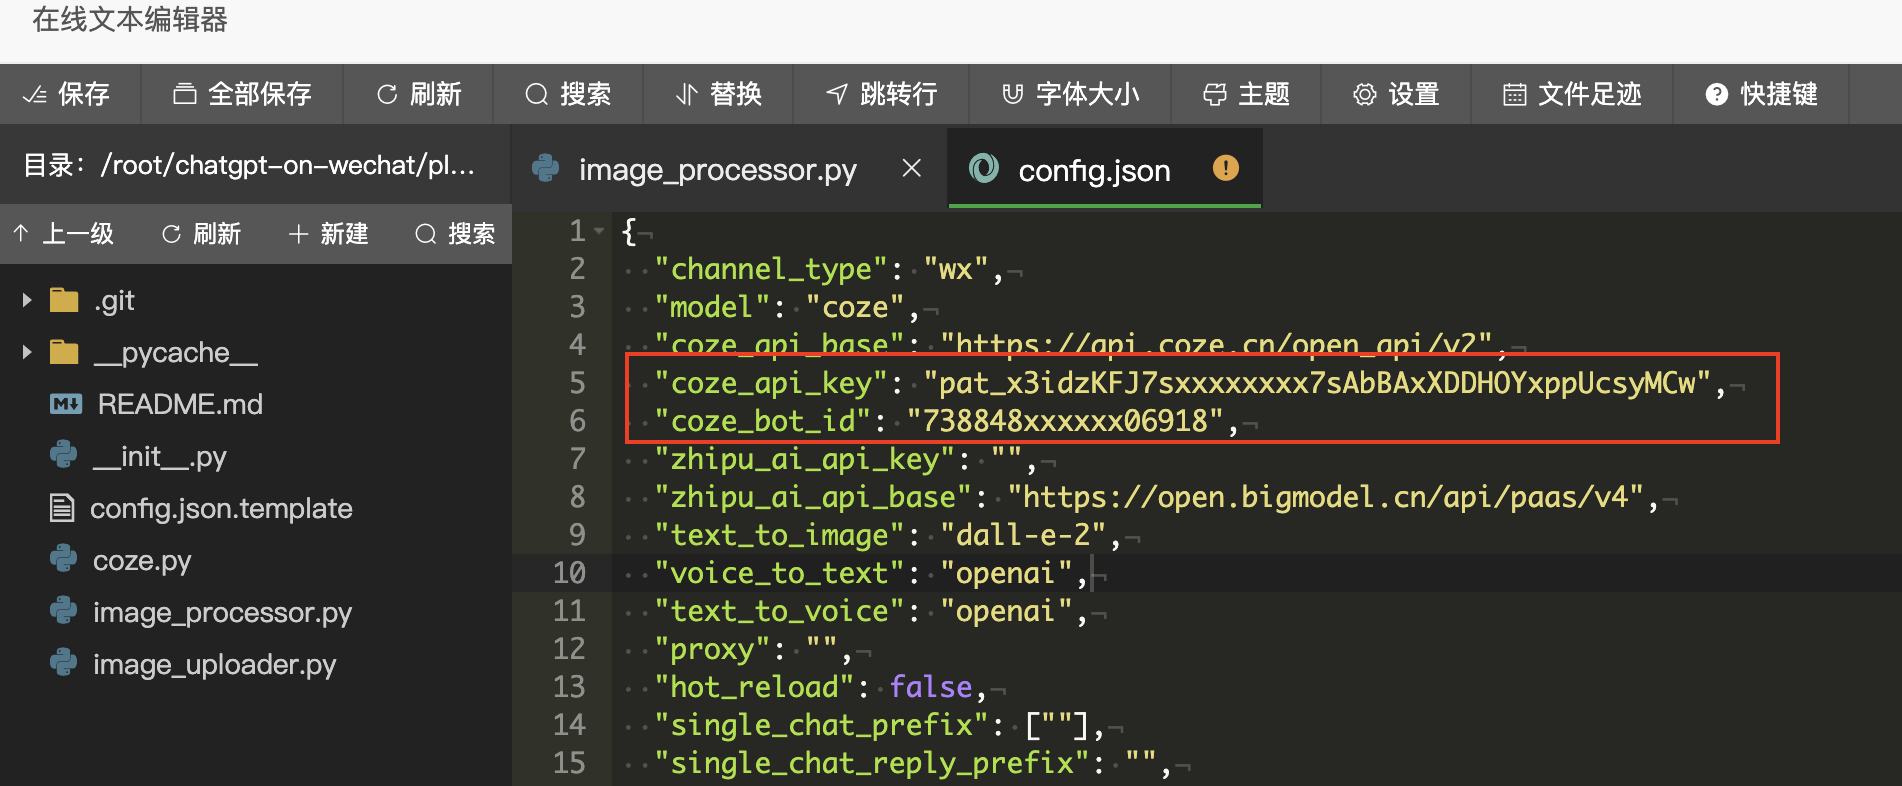Open the 搜索 search tool in toolbar
The image size is (1902, 786).
coord(568,94)
